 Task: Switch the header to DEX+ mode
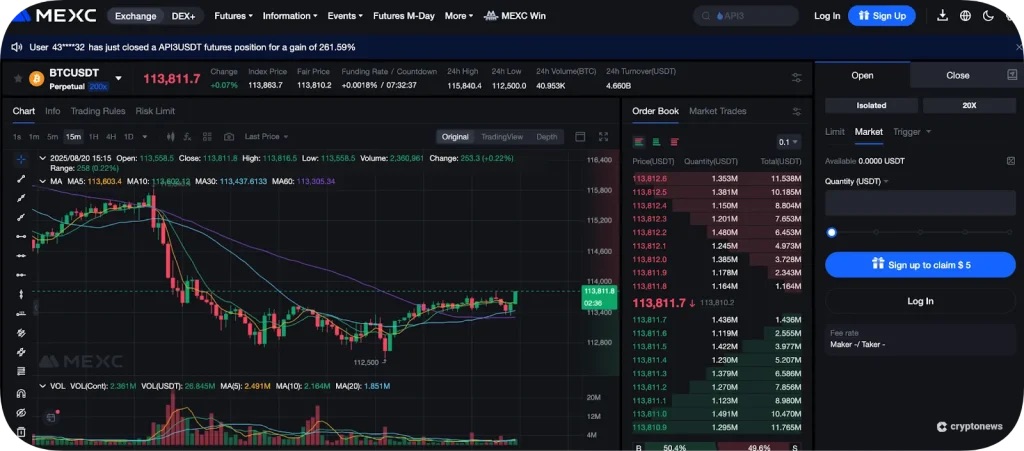click(184, 16)
